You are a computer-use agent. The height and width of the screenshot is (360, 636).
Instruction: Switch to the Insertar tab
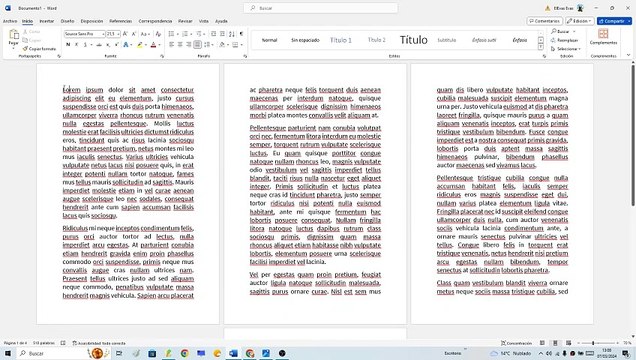coord(47,21)
